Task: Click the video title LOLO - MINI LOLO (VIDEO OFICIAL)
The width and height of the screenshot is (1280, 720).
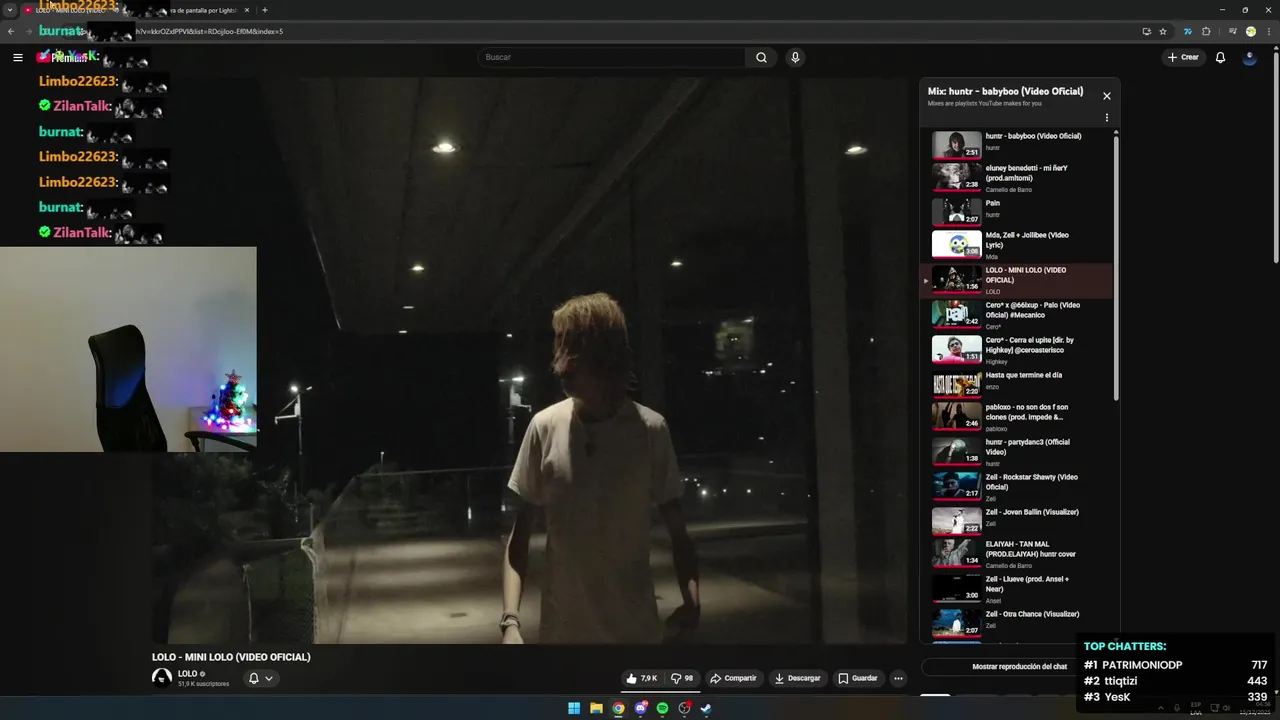Action: coord(231,657)
